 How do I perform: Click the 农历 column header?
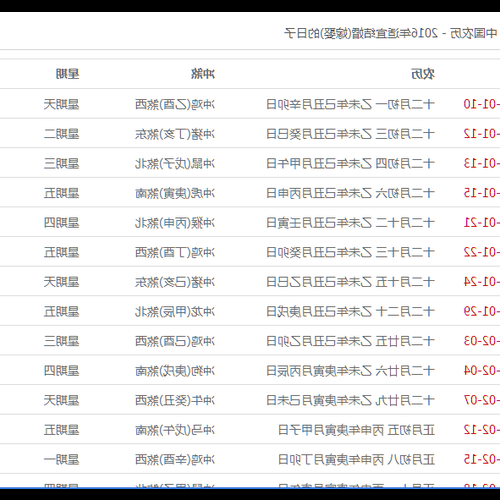point(423,74)
